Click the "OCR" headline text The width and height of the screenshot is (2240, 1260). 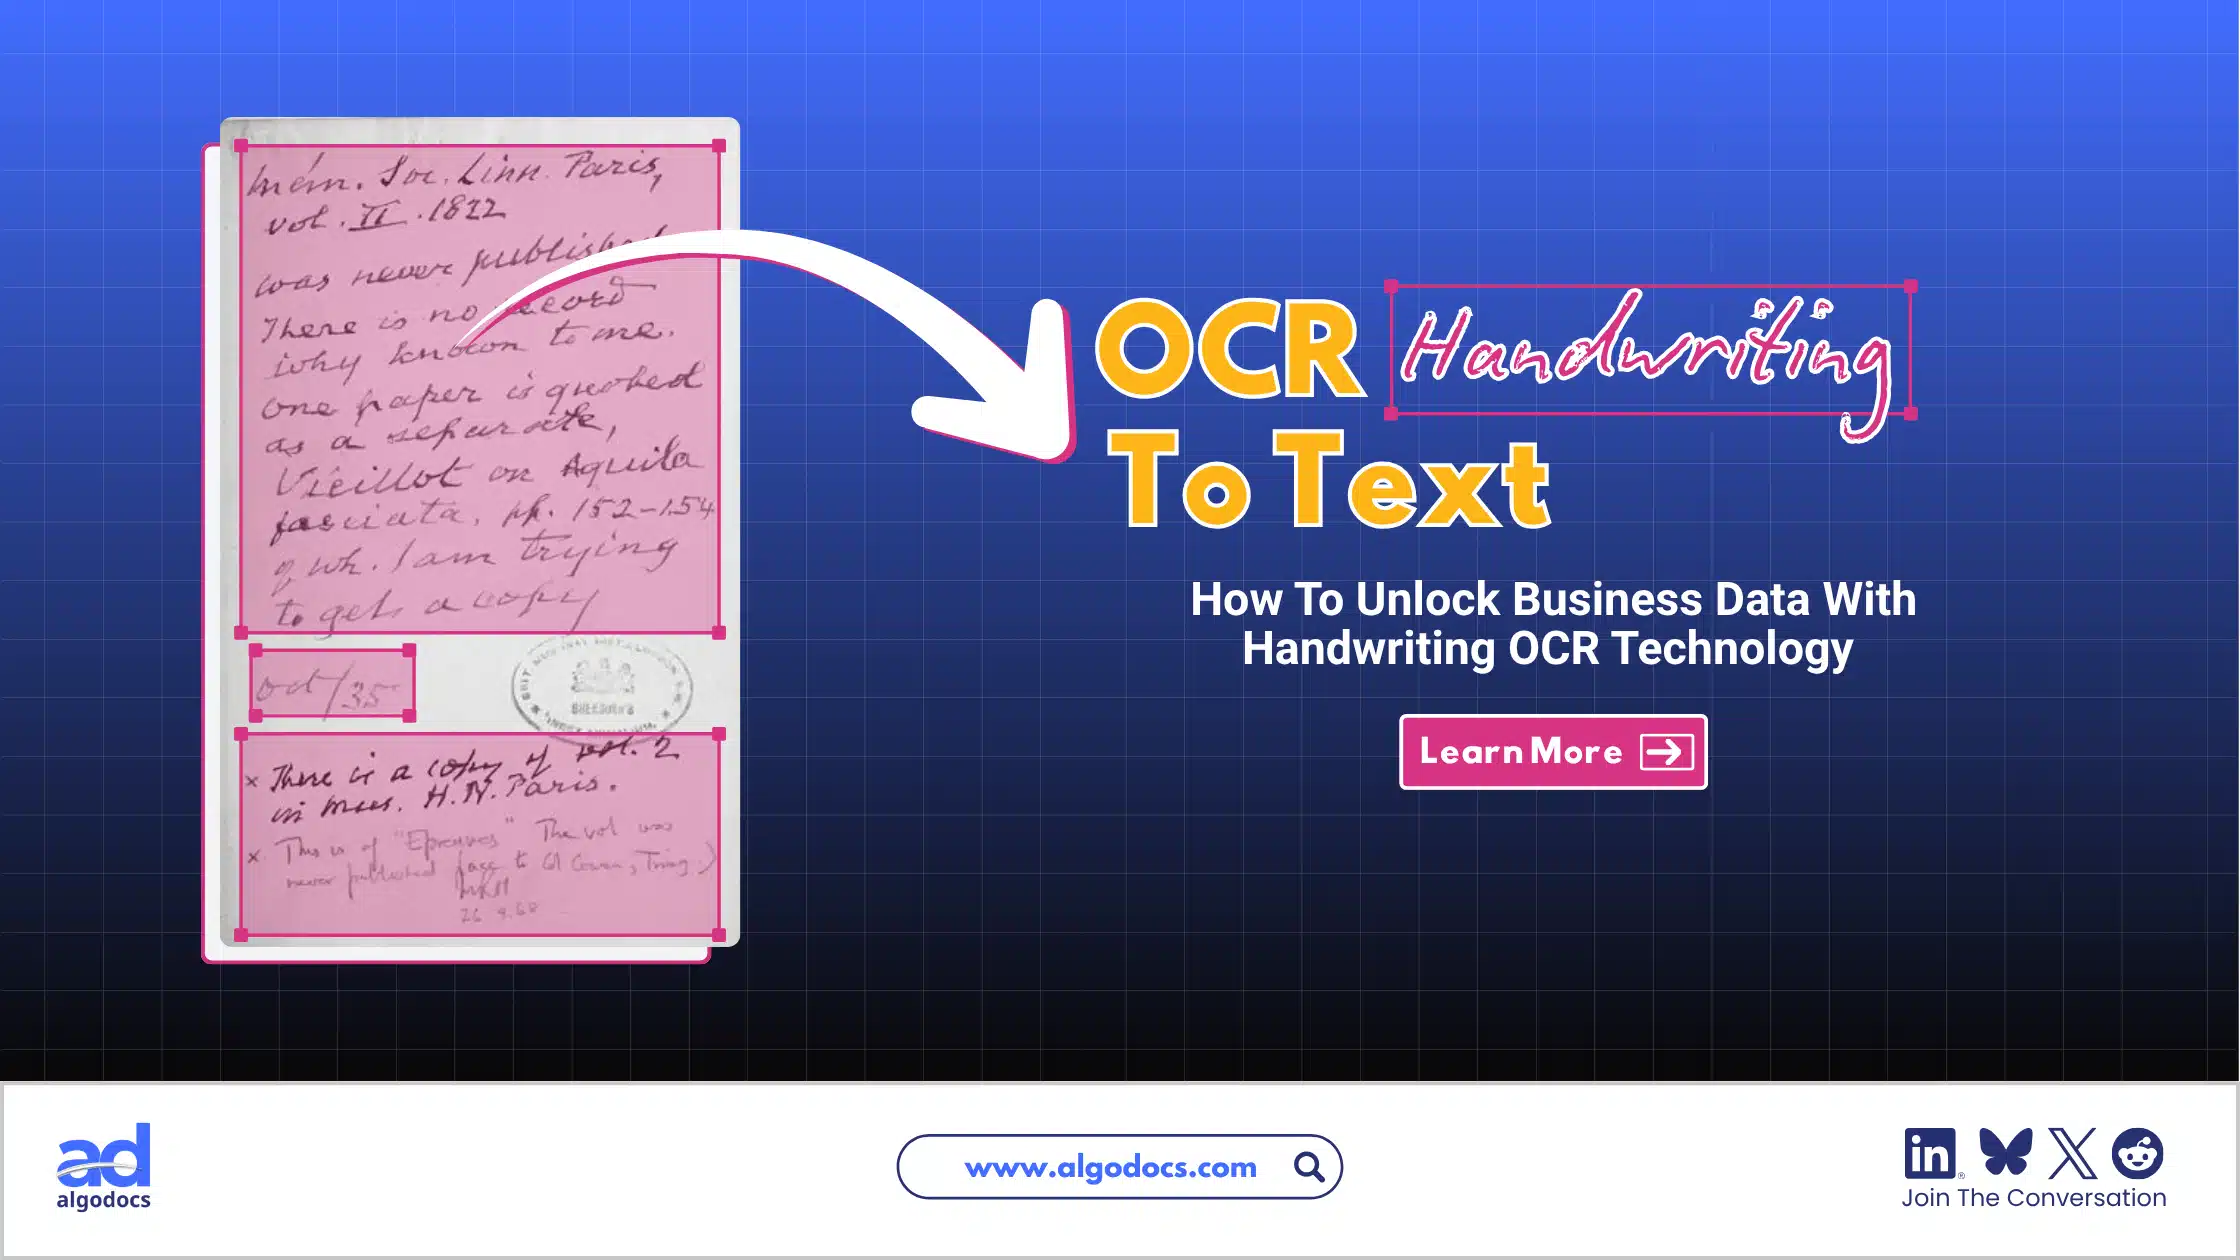[x=1230, y=349]
